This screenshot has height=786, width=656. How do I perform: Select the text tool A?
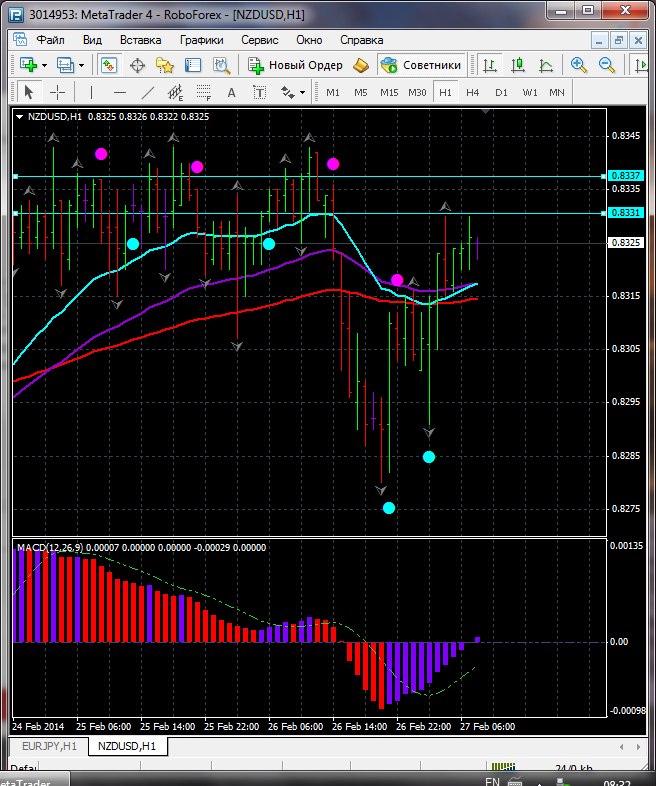(232, 93)
